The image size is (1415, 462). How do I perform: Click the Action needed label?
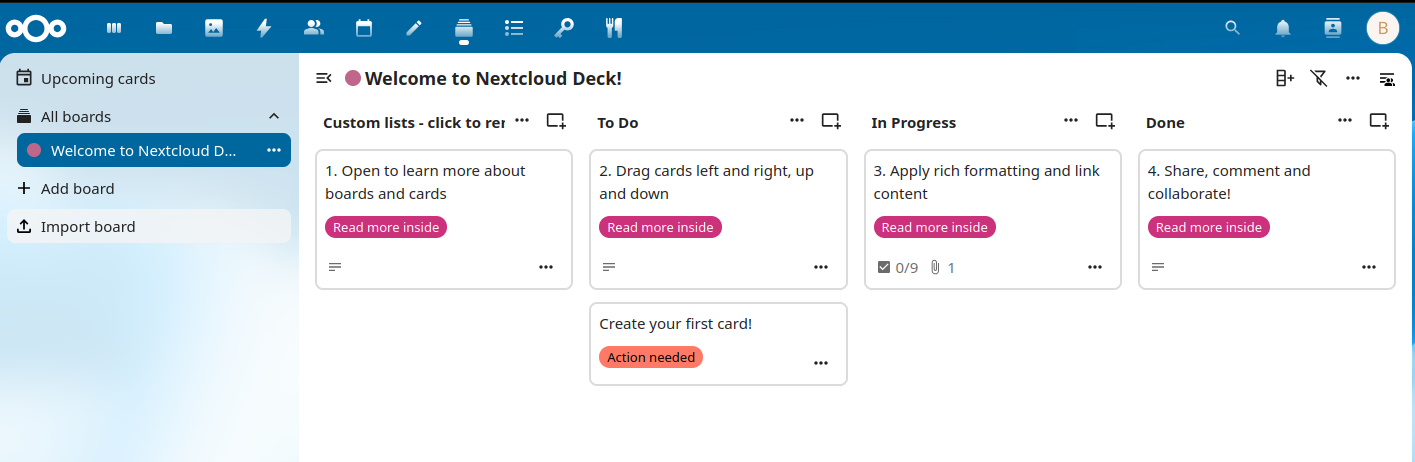(x=651, y=357)
